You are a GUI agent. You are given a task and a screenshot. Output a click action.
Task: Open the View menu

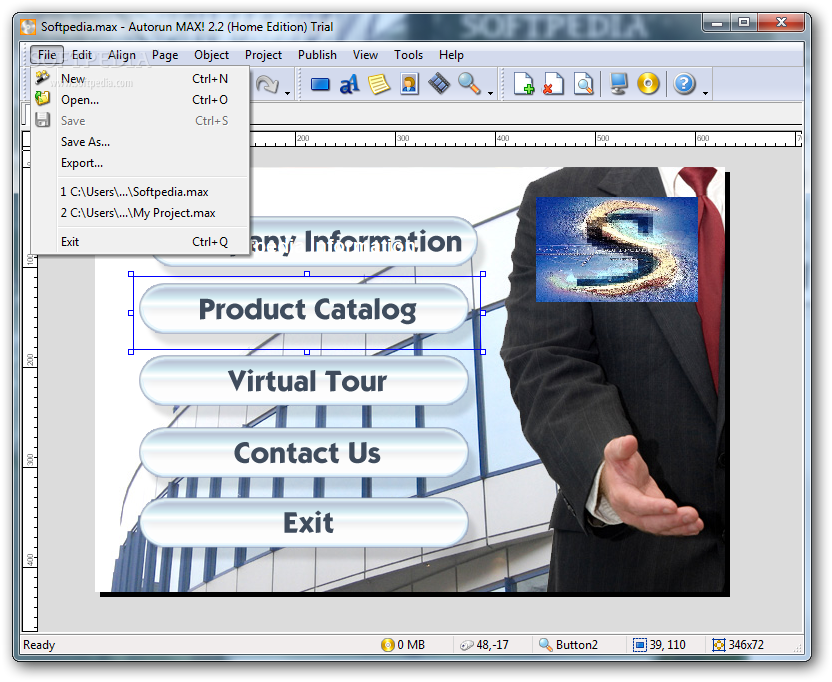click(x=366, y=55)
